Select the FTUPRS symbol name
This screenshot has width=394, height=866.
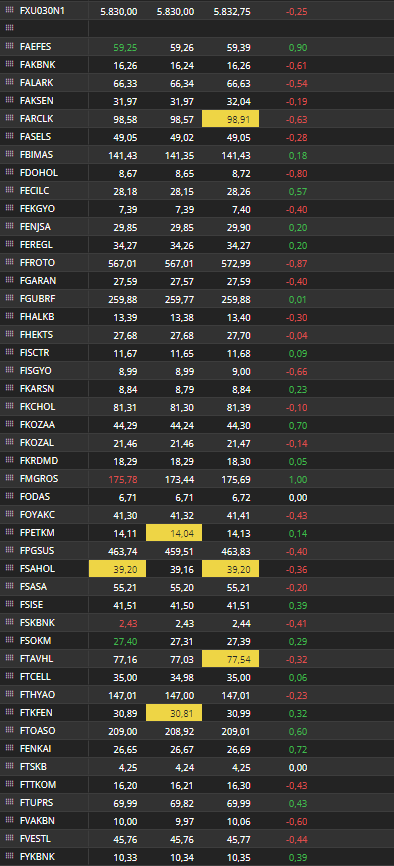coord(36,802)
